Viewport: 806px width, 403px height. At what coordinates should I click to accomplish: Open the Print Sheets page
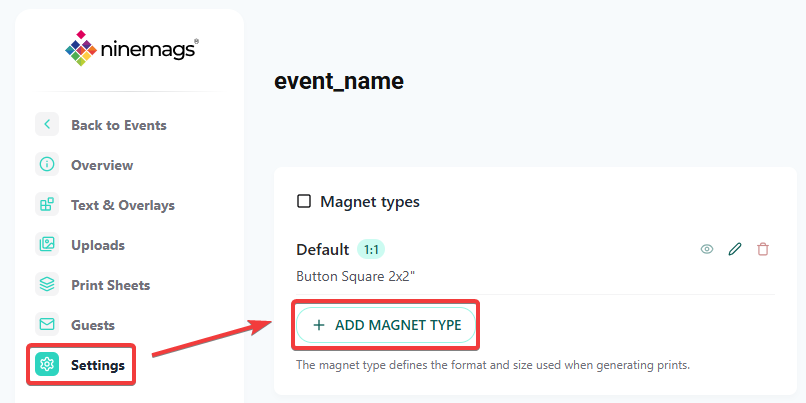click(111, 285)
